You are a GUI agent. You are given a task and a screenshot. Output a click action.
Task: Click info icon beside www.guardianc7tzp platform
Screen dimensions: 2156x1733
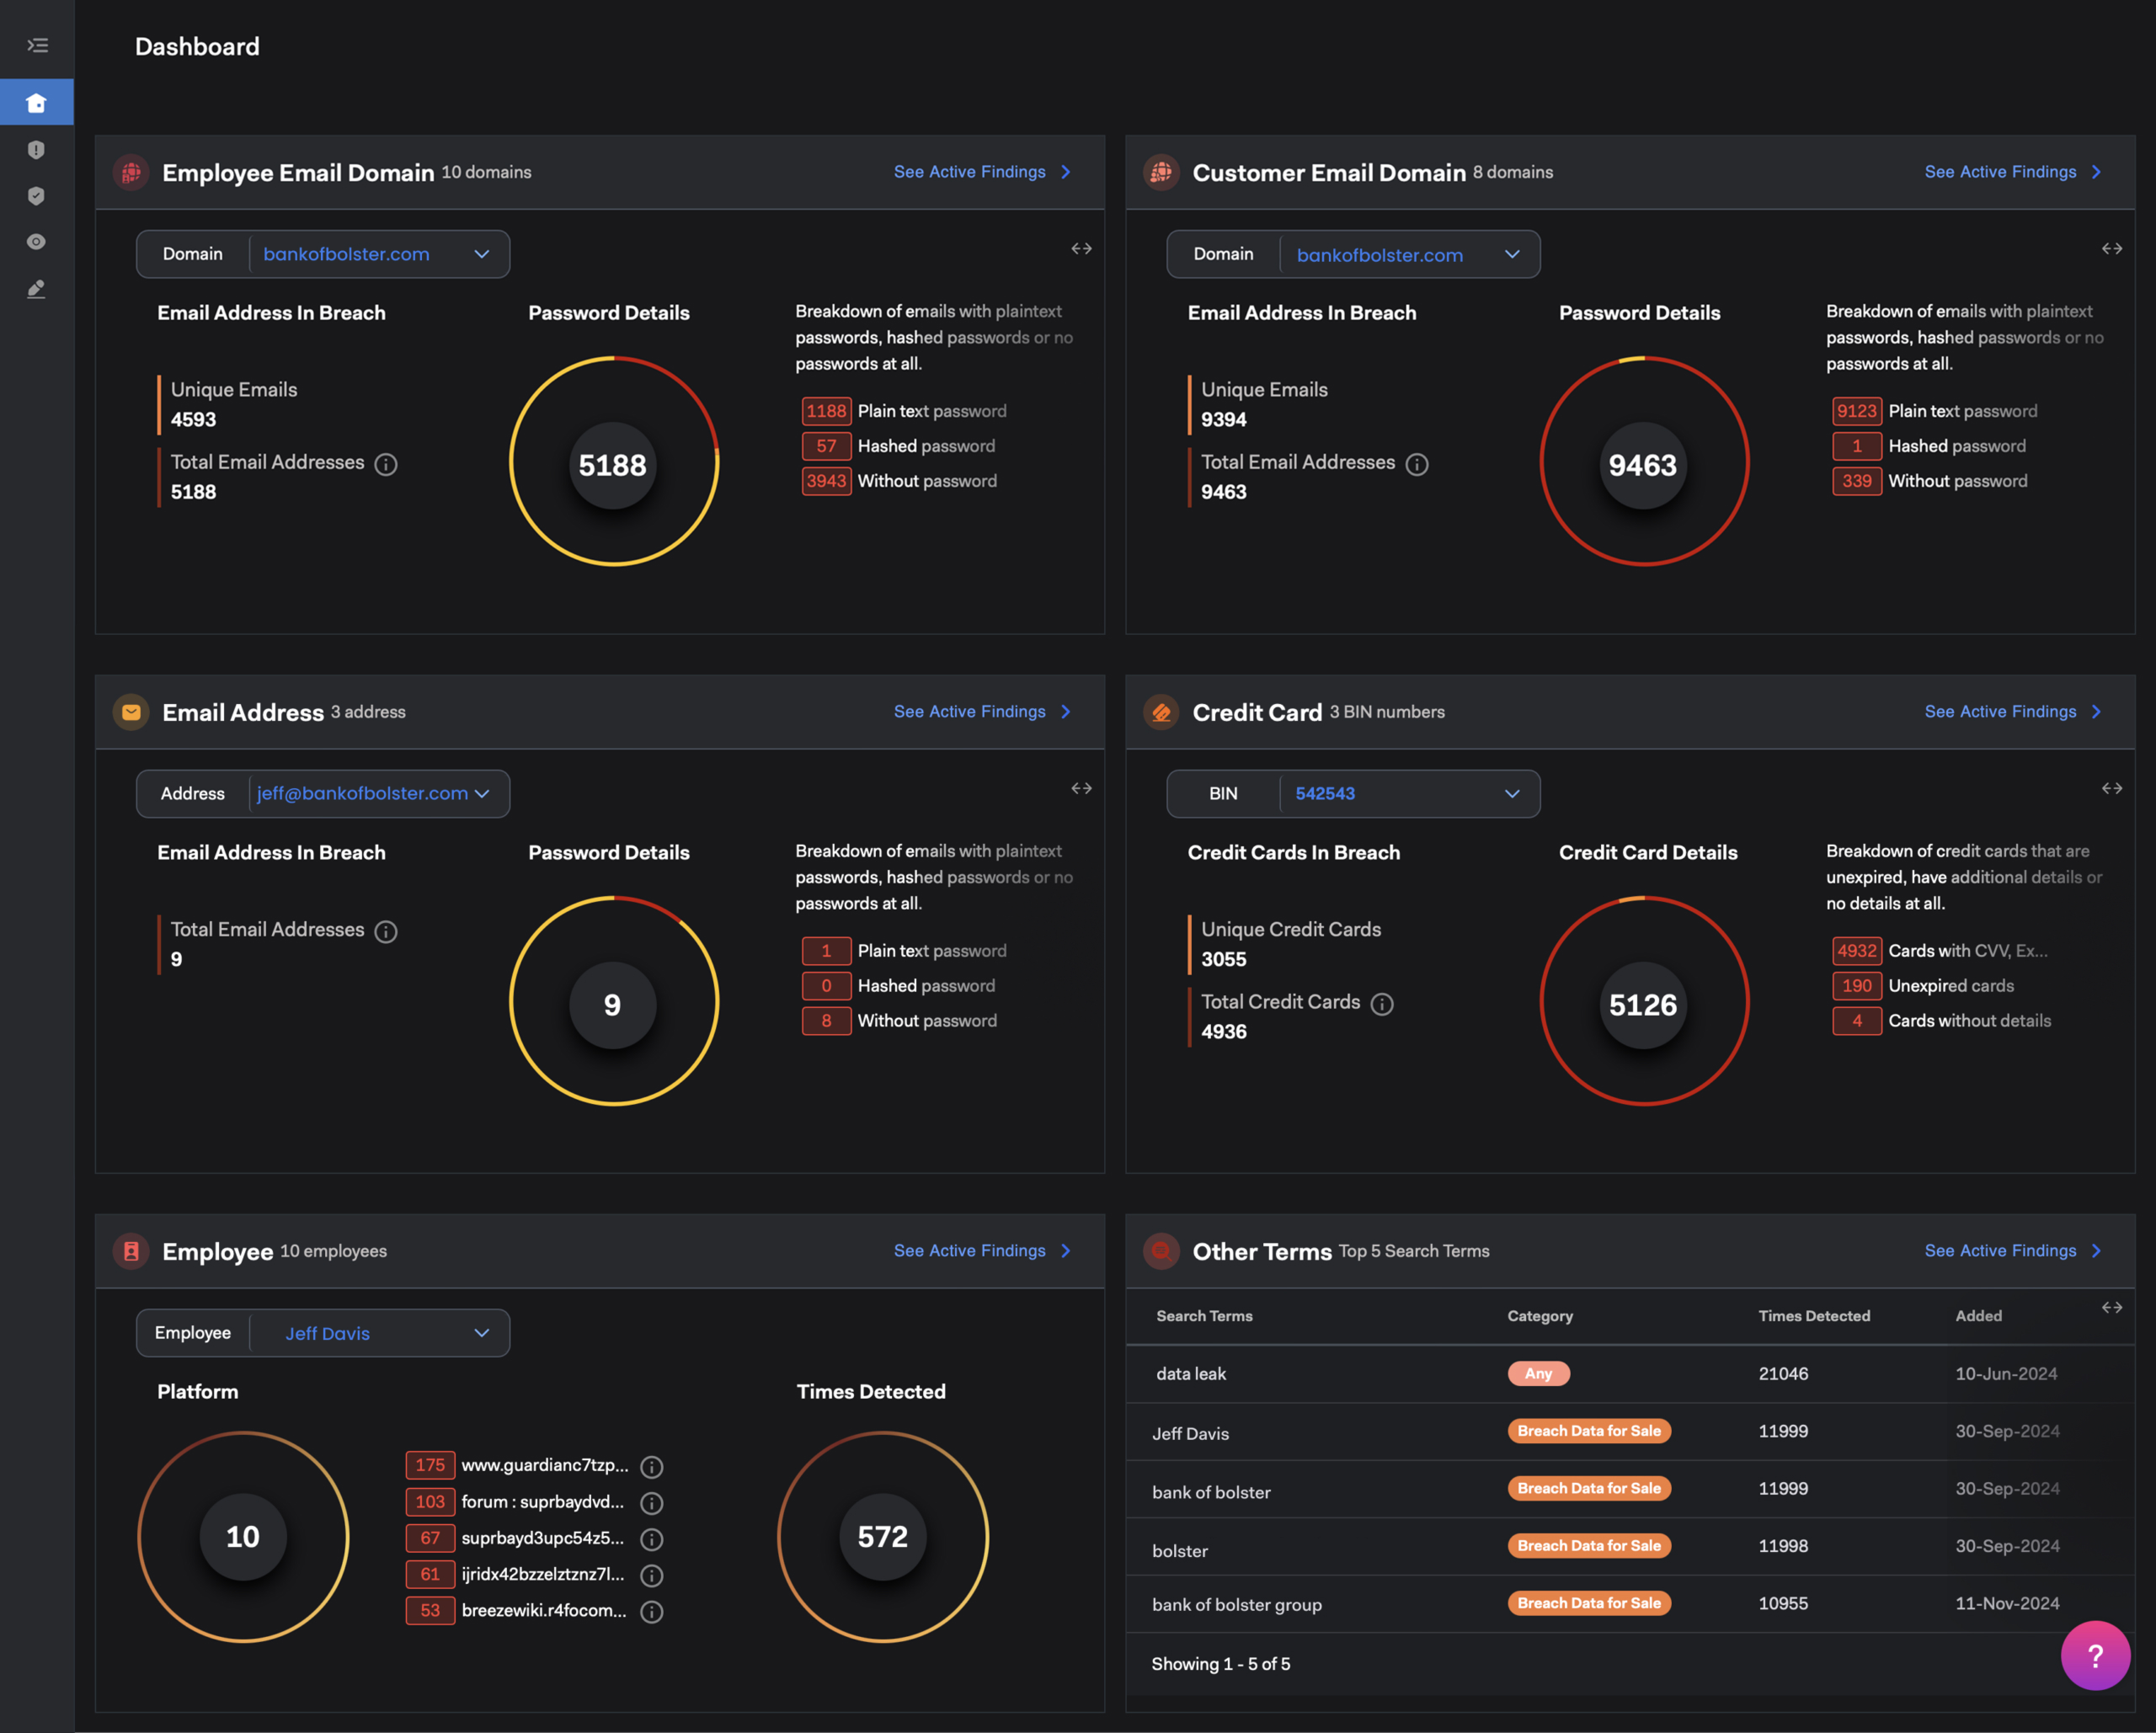(x=651, y=1467)
